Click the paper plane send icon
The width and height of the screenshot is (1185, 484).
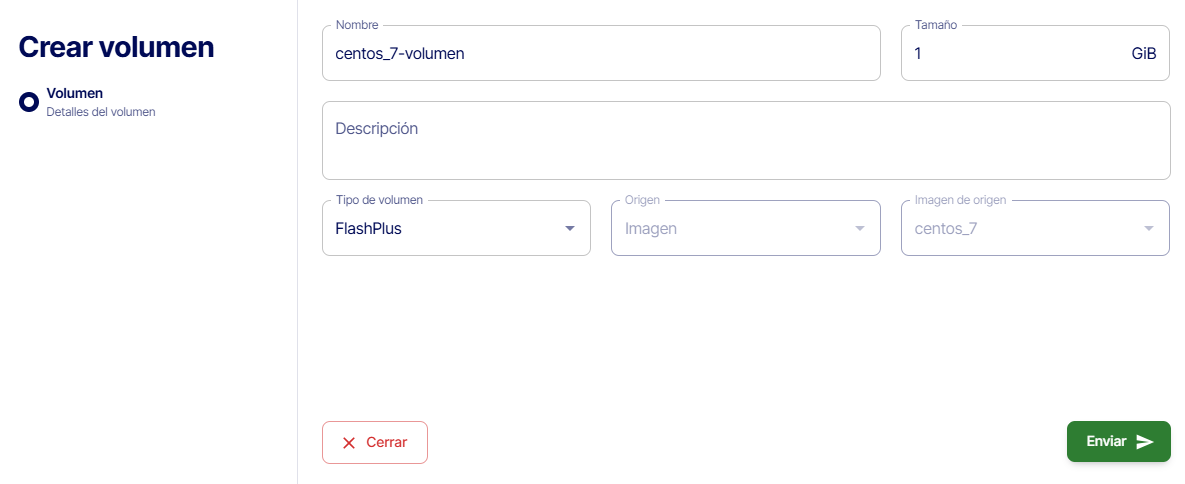[1145, 442]
